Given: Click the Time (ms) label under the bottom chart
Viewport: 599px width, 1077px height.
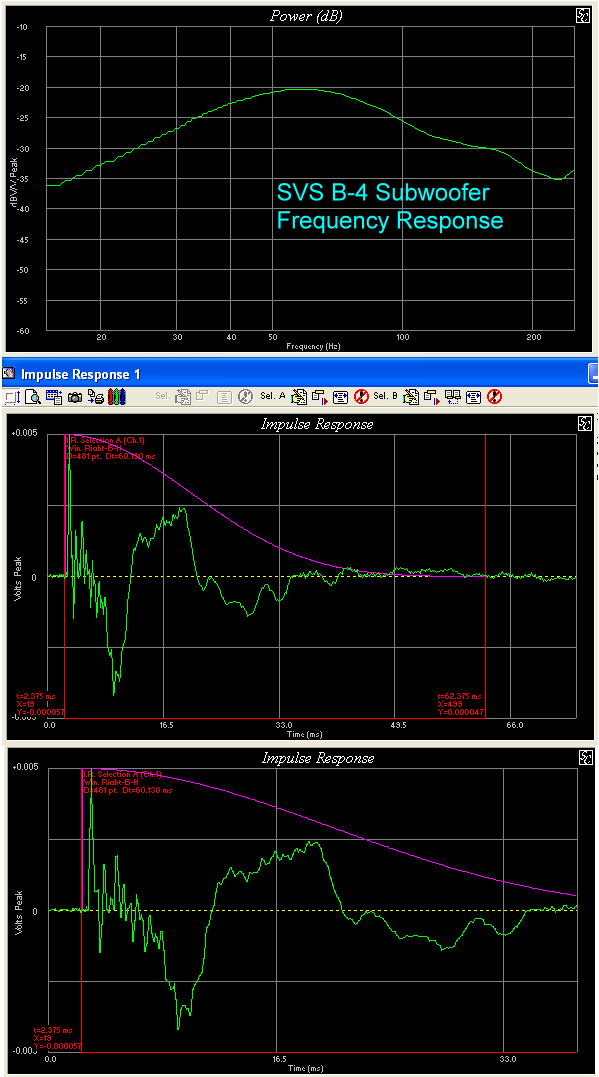Looking at the screenshot, I should [x=306, y=1068].
